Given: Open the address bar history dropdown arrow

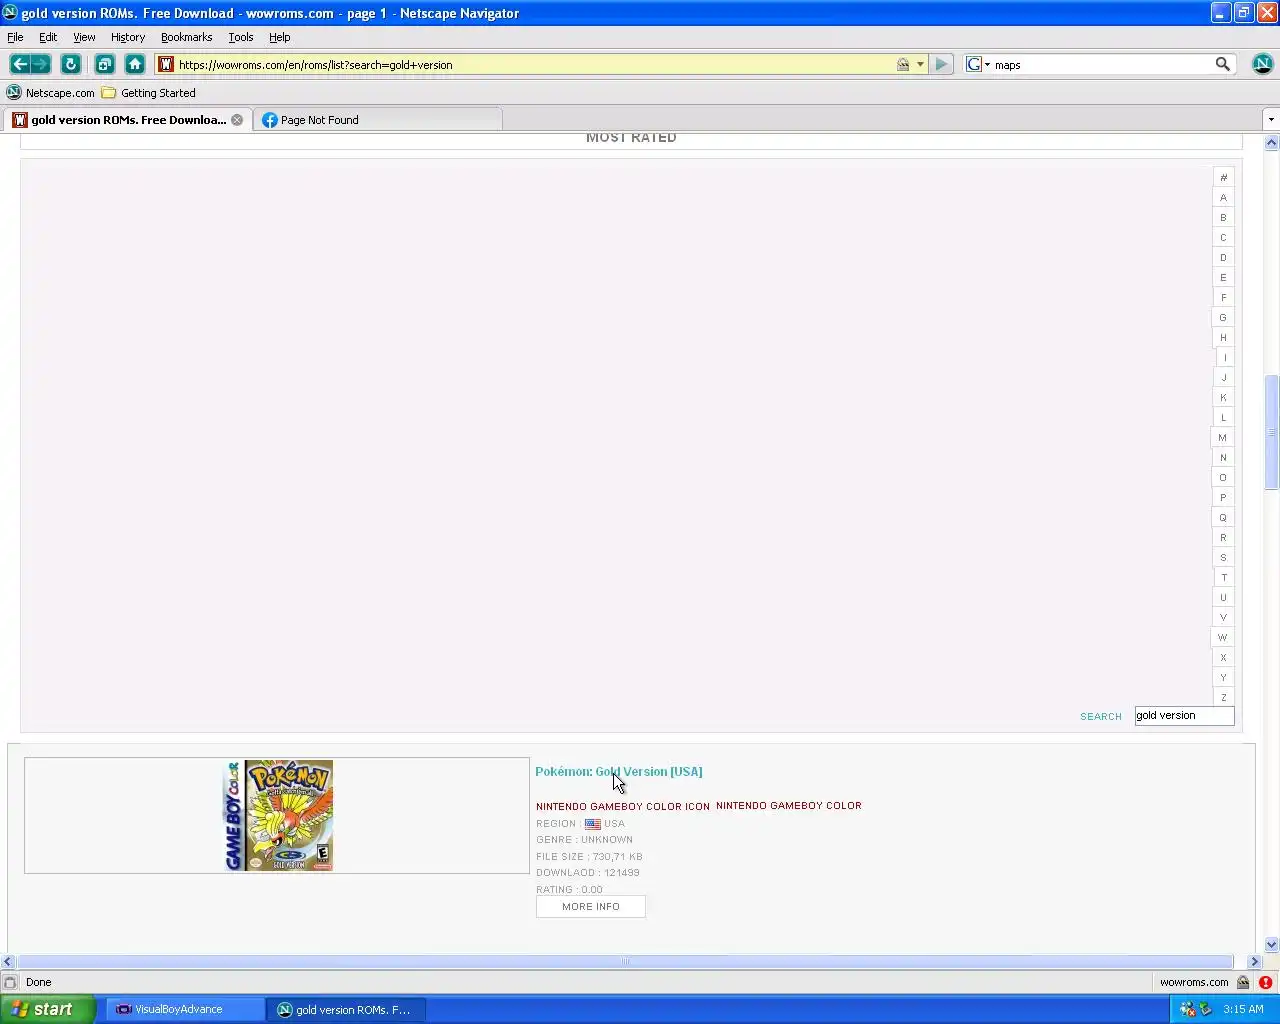Looking at the screenshot, I should (x=920, y=64).
